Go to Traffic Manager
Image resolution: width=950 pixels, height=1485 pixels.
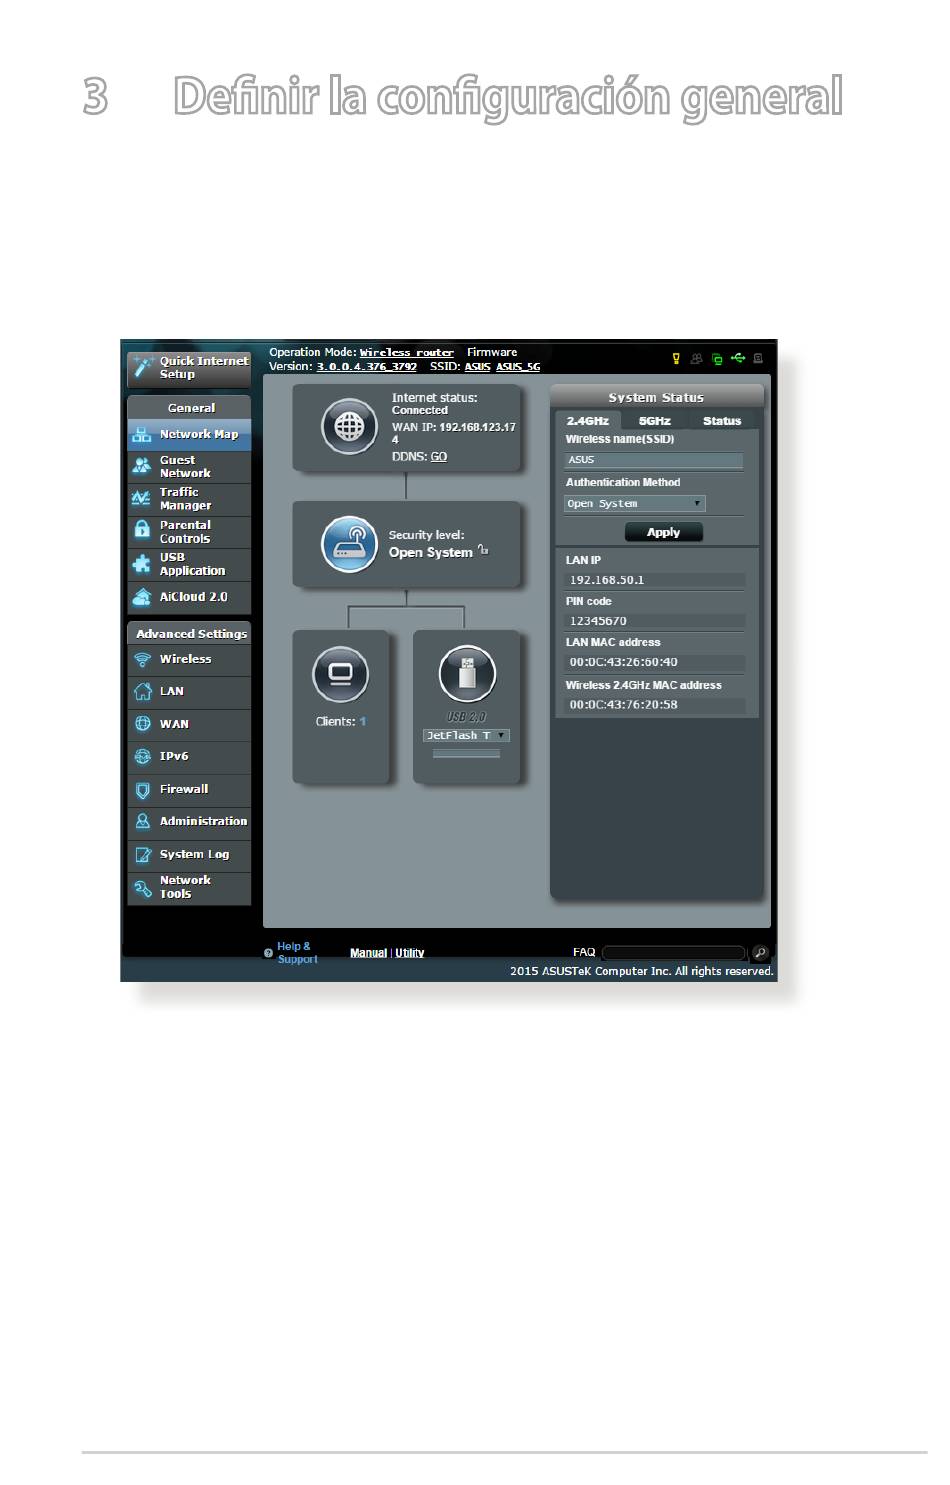pyautogui.click(x=189, y=499)
